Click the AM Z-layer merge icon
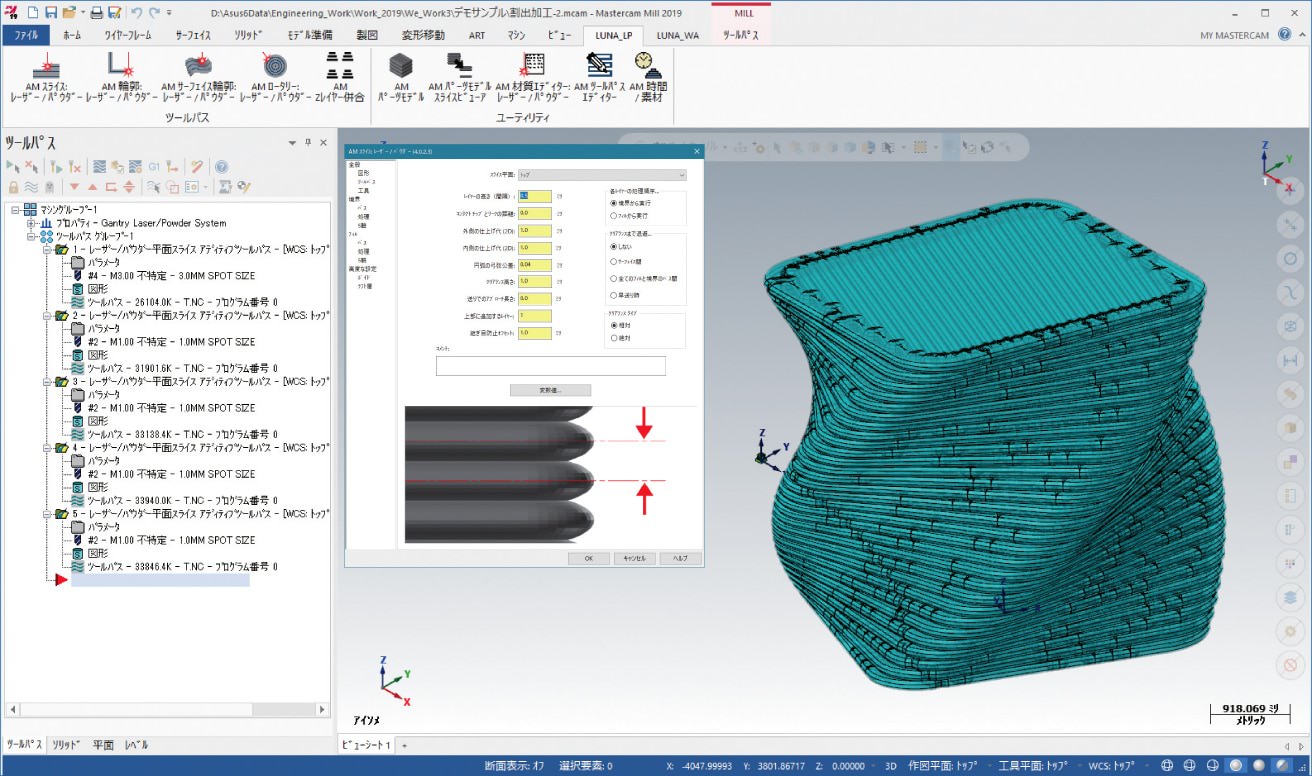This screenshot has height=776, width=1312. [339, 68]
